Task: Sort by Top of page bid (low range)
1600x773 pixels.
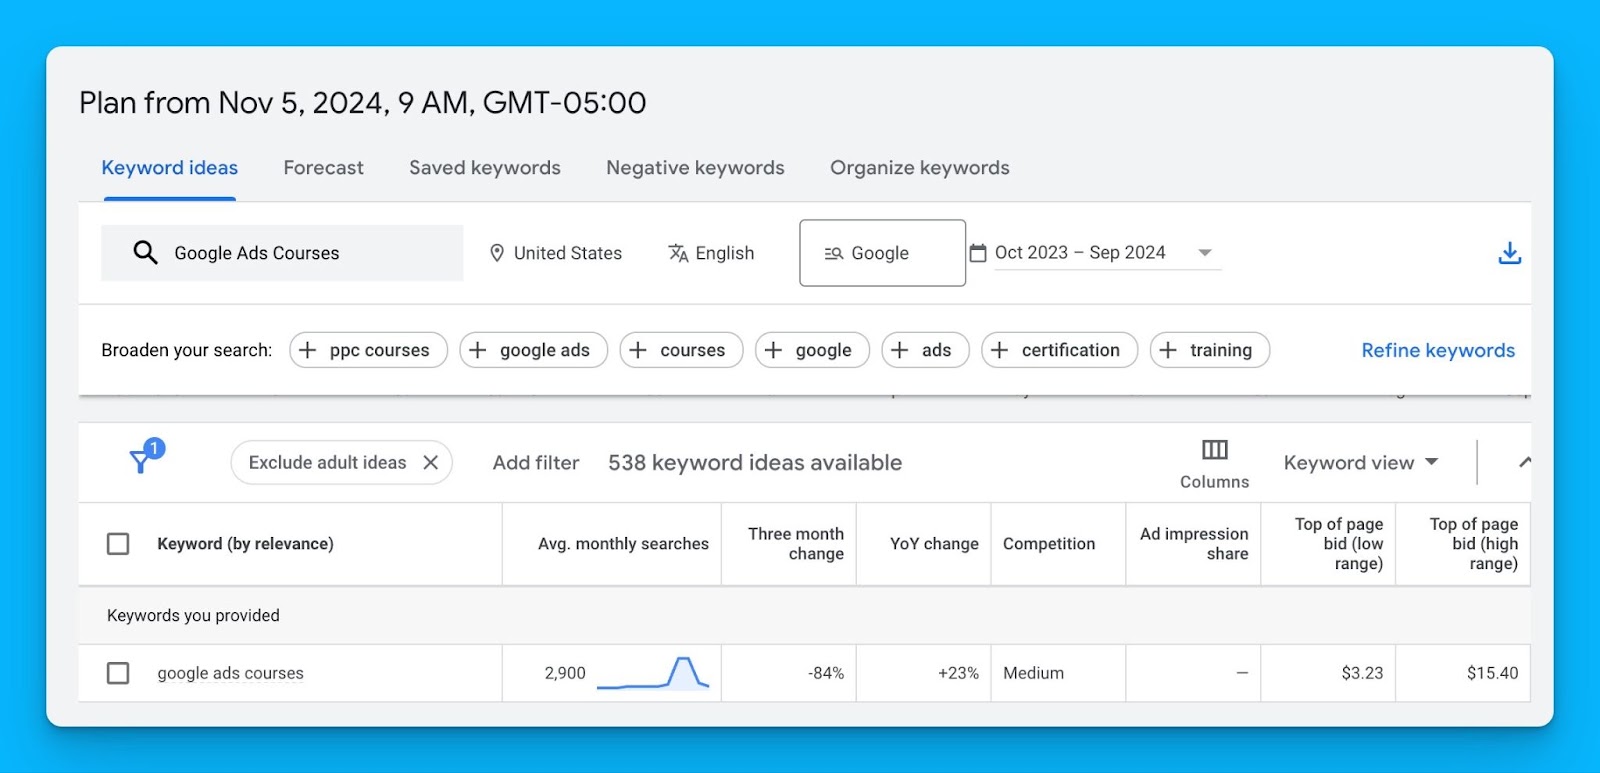Action: (x=1339, y=544)
